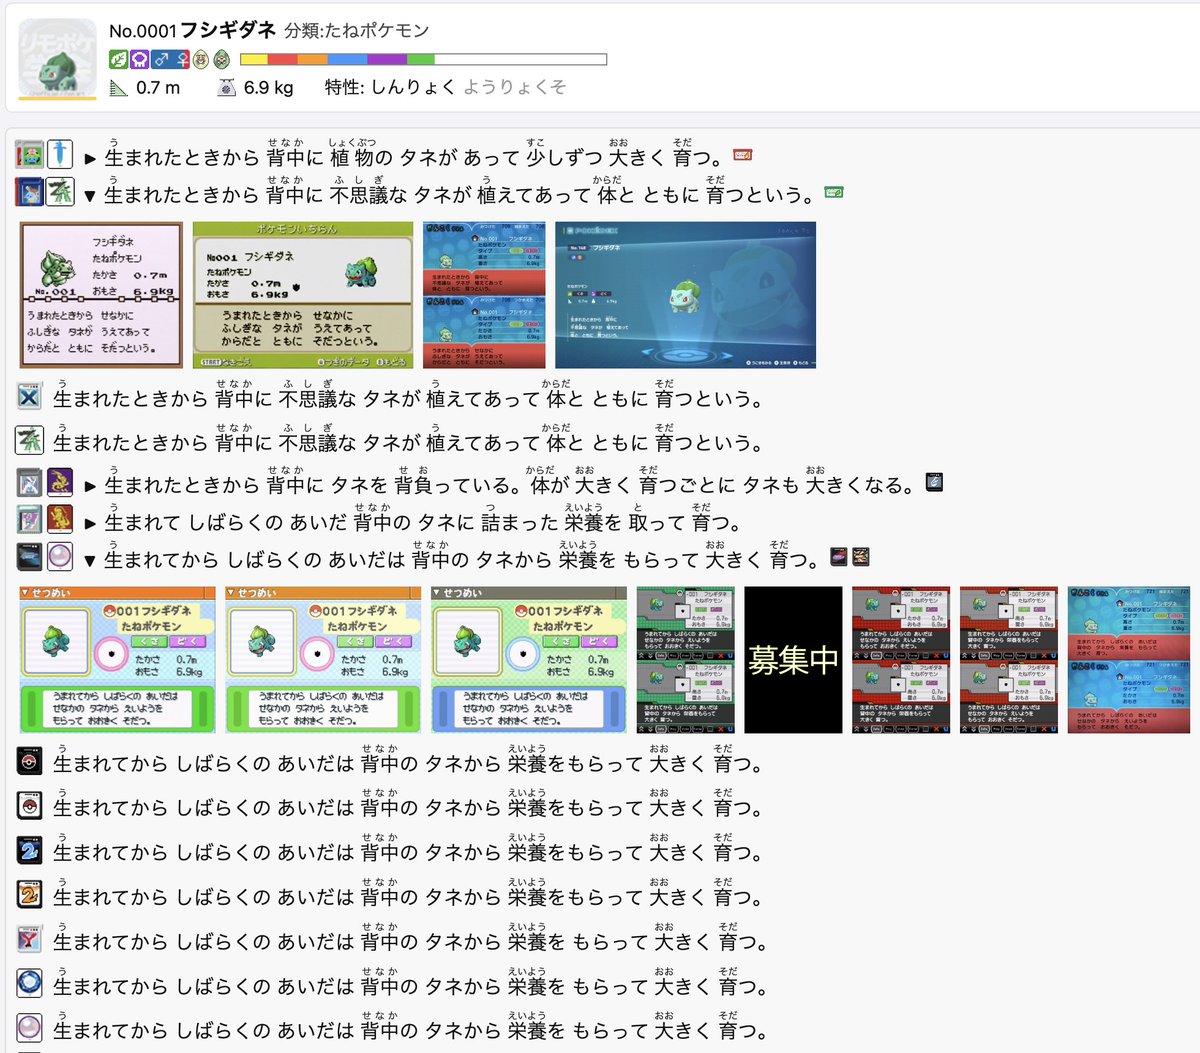Click しんりょく ability text

[413, 88]
